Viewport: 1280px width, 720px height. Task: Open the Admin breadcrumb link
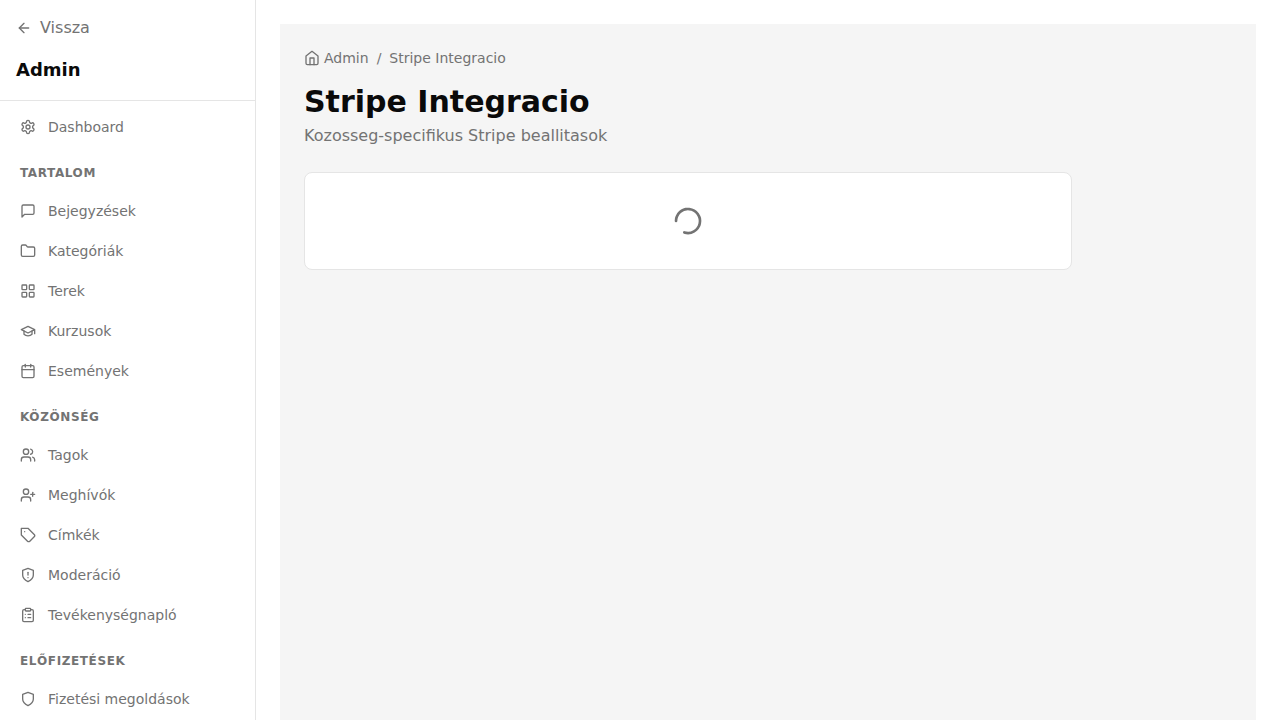click(x=345, y=58)
